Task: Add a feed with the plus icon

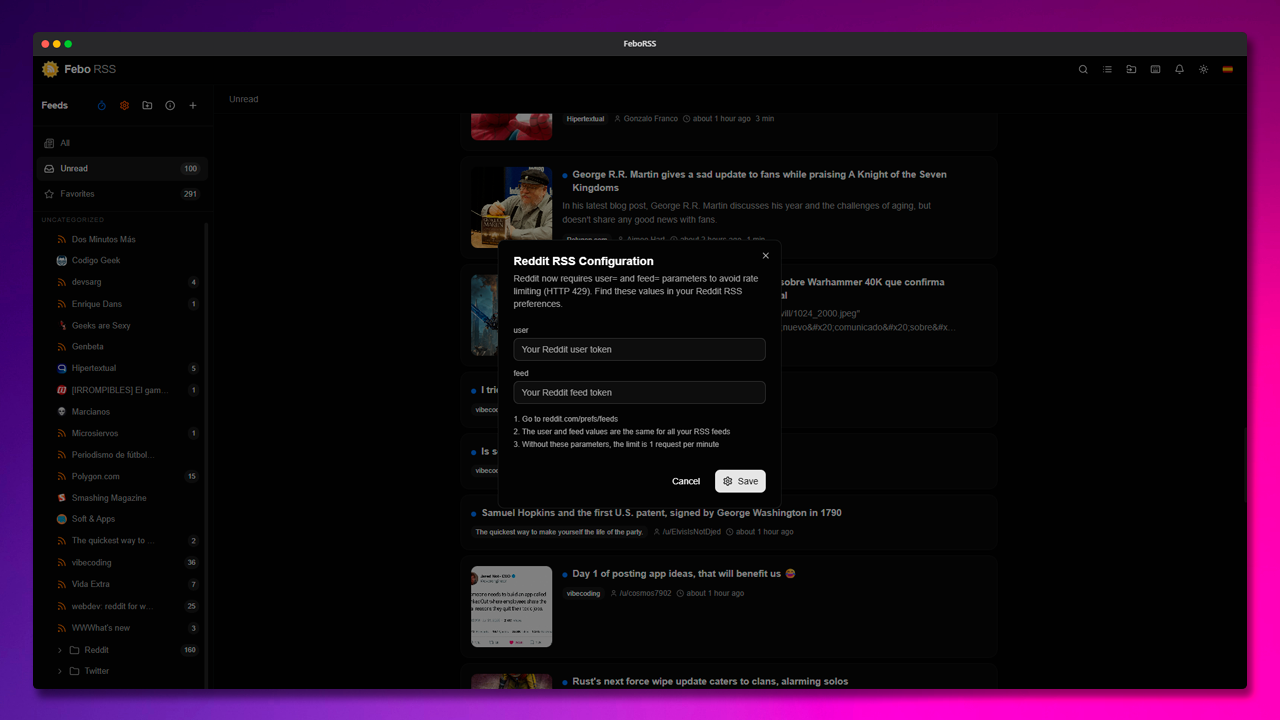Action: (193, 105)
